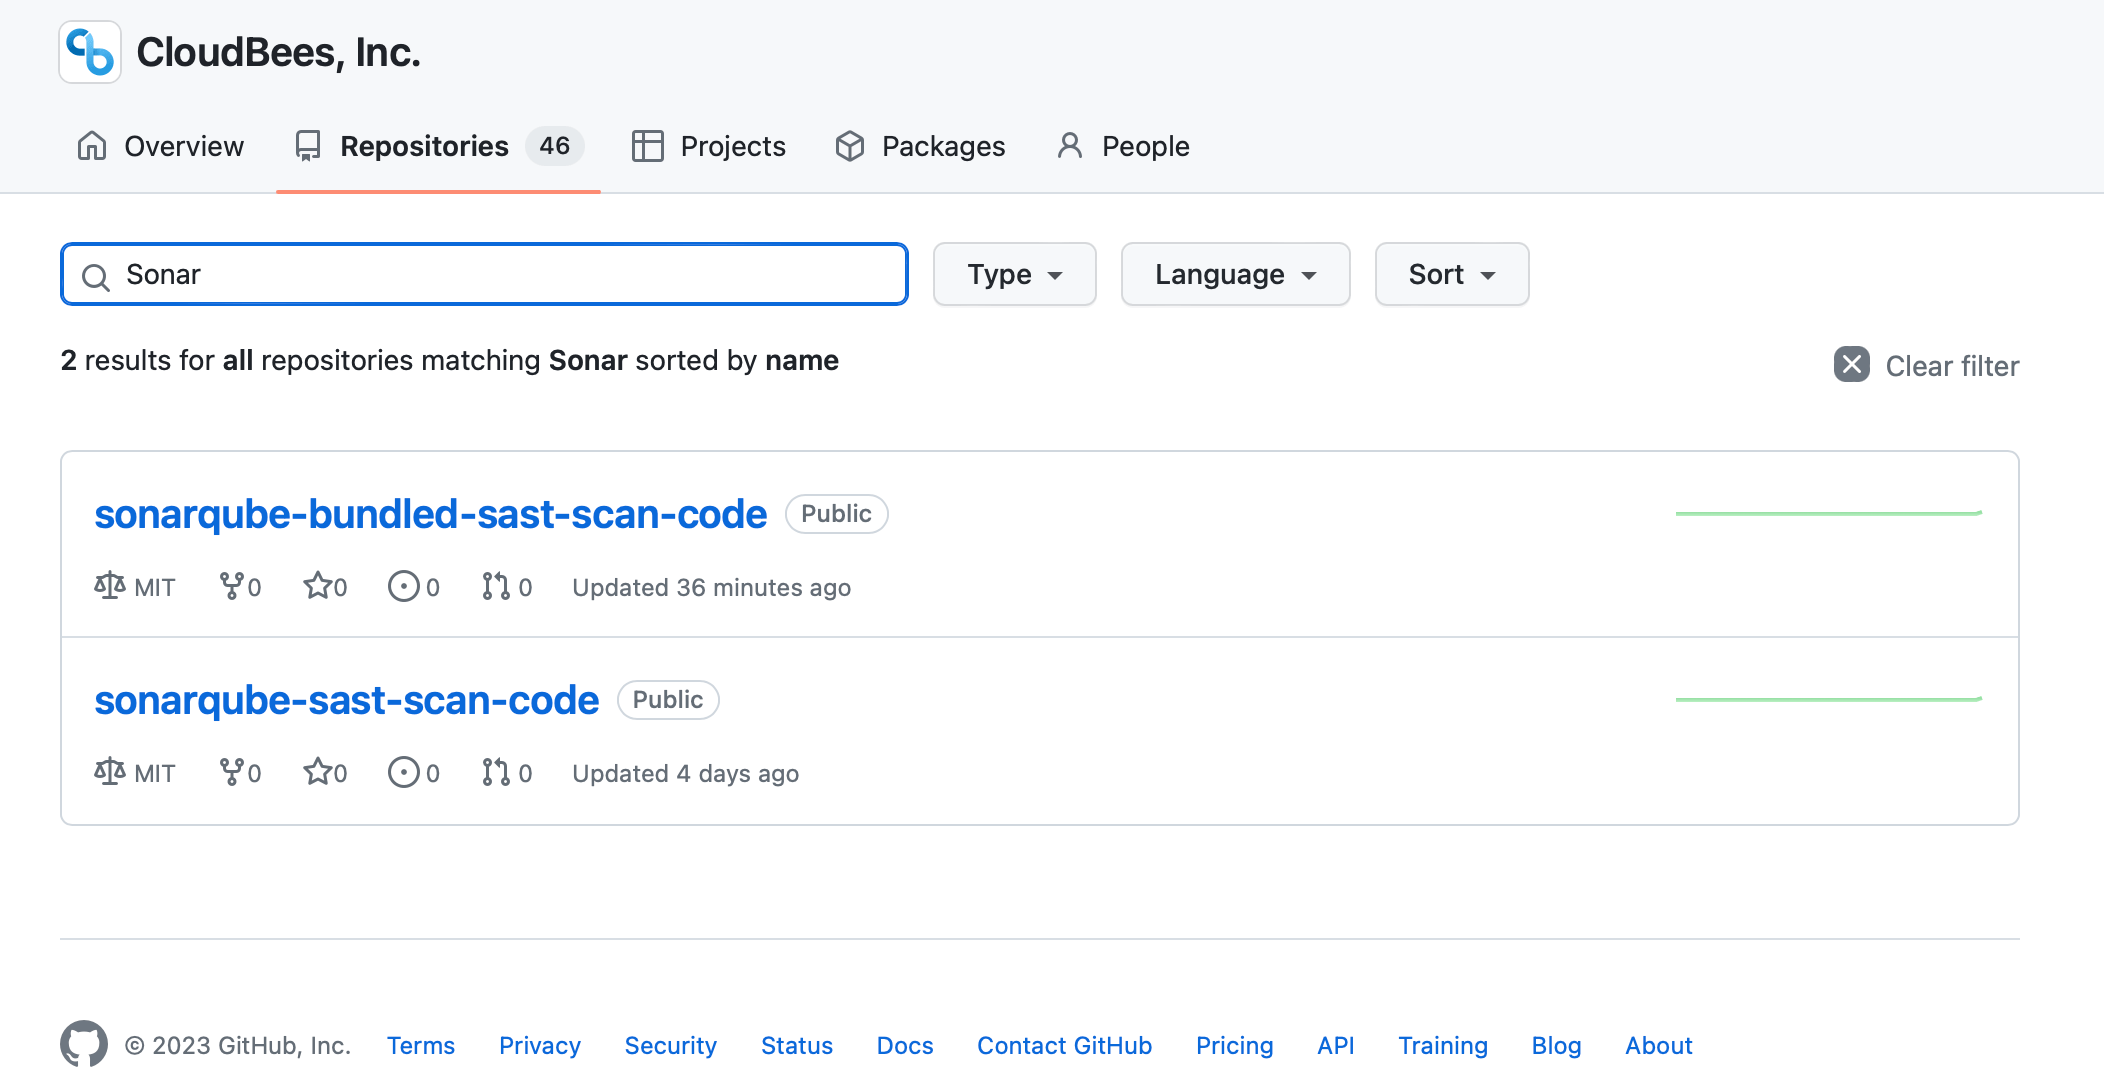Click the CloudBees organization avatar
This screenshot has height=1092, width=2104.
click(90, 51)
